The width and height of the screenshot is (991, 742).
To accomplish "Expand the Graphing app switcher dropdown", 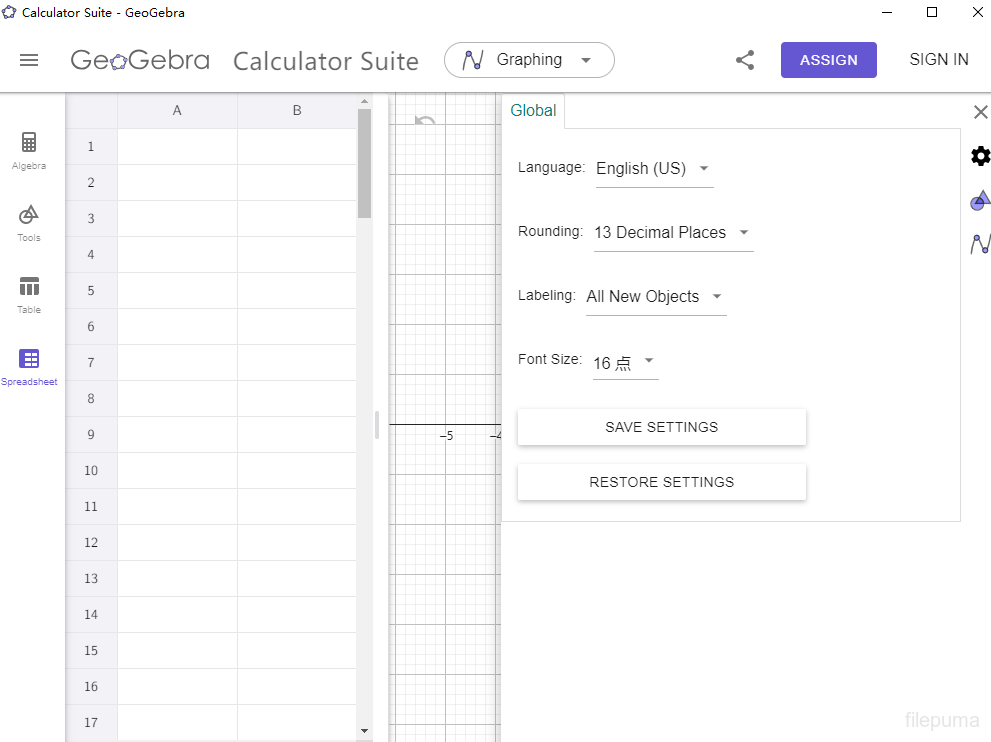I will (x=529, y=60).
